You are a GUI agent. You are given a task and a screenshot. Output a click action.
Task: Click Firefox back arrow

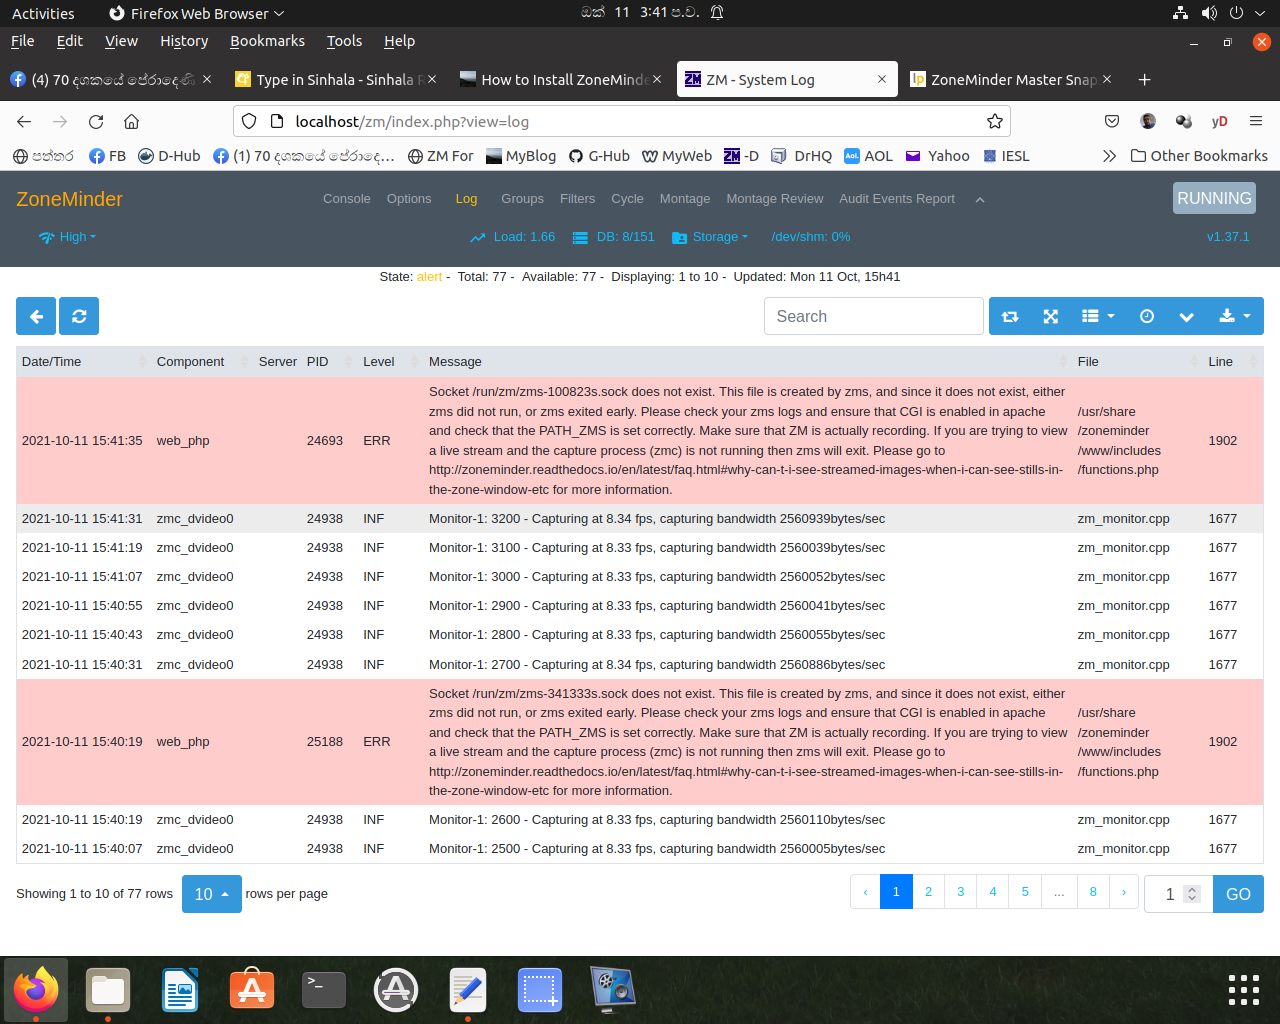(24, 121)
